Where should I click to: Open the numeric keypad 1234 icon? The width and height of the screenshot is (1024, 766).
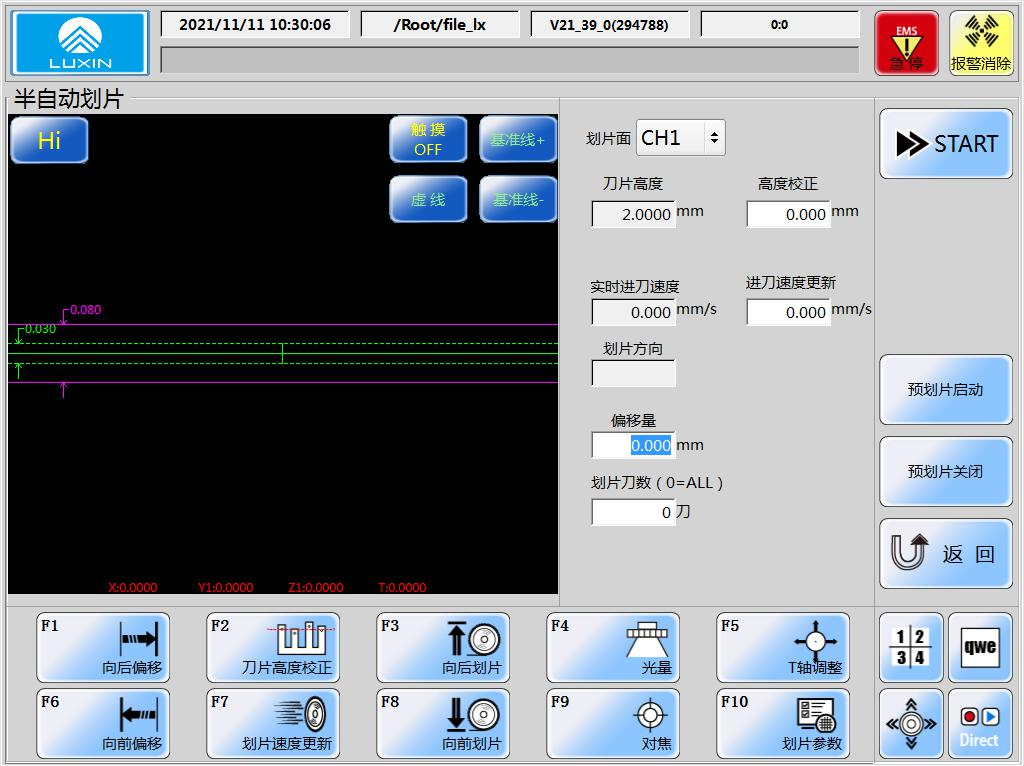coord(910,647)
